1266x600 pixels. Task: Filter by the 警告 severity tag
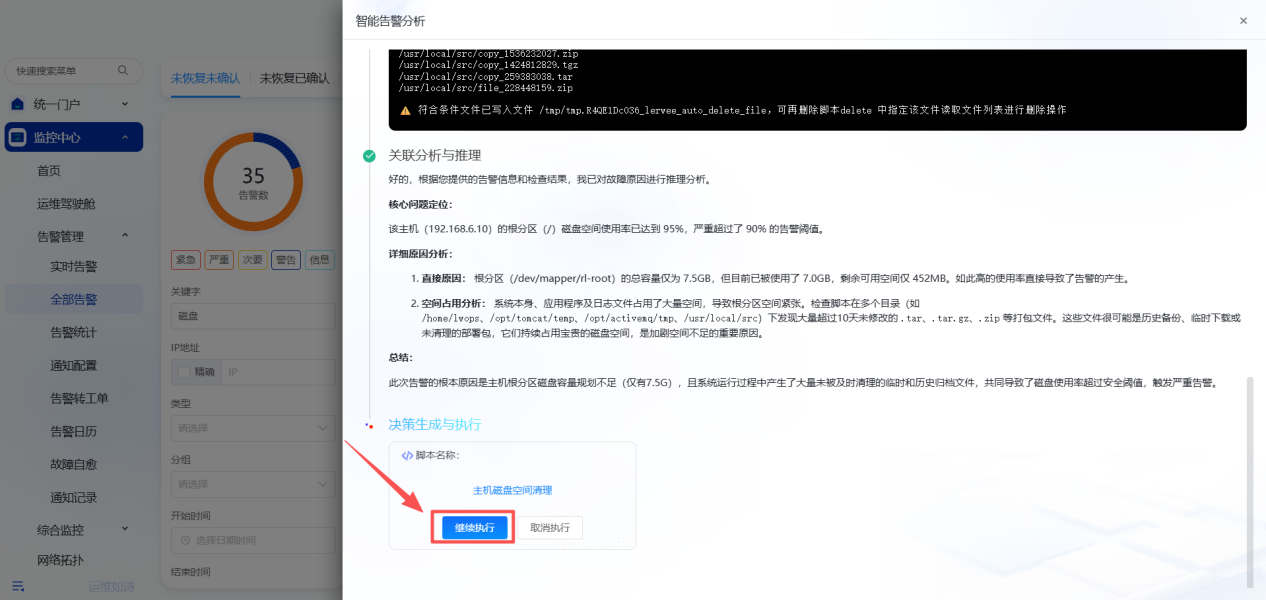pos(286,260)
